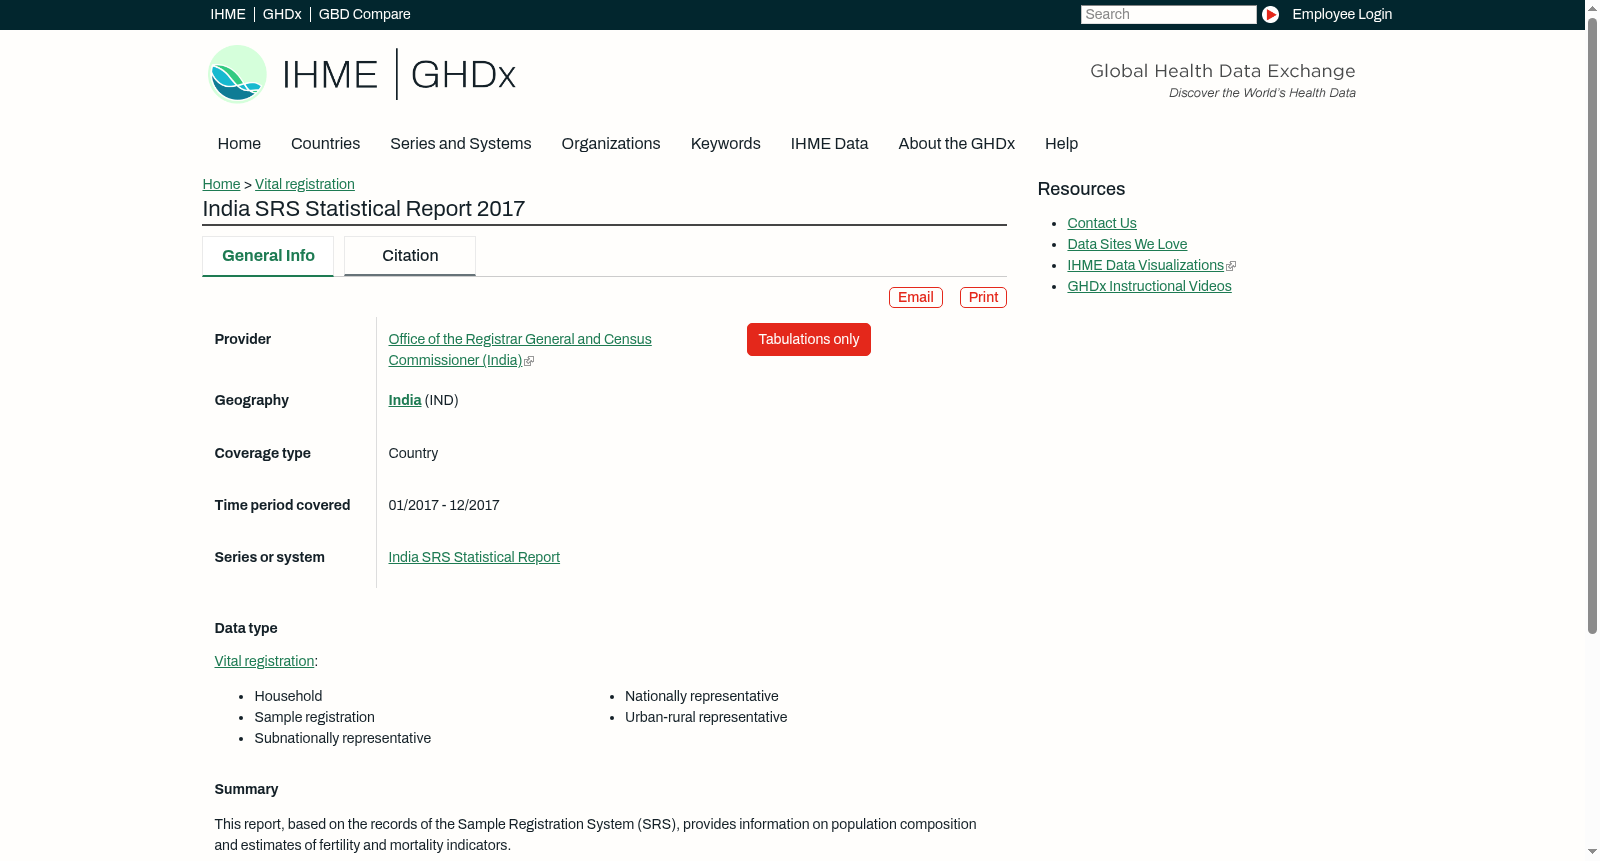The image size is (1600, 861).
Task: Click the India SRS Statistical Report 2017 heading
Action: pos(364,209)
